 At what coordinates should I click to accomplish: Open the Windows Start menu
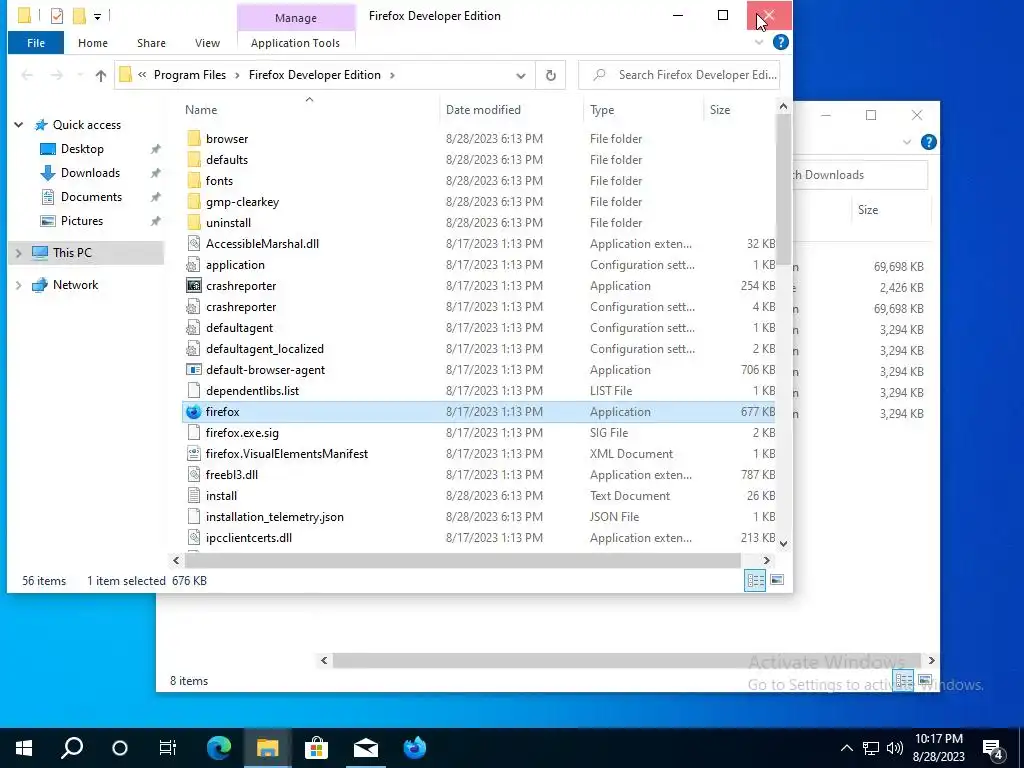(x=24, y=748)
